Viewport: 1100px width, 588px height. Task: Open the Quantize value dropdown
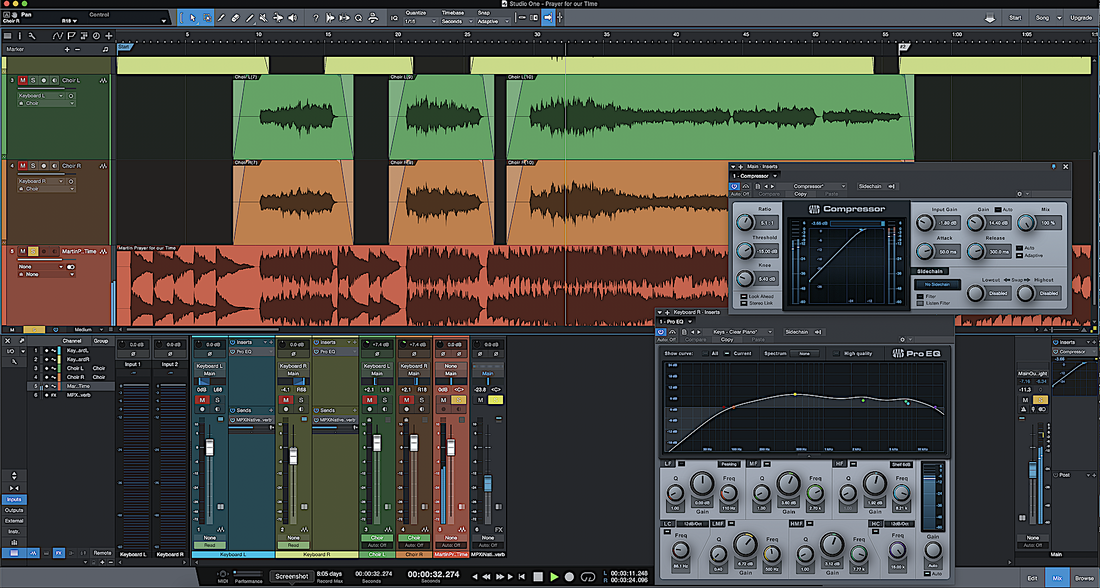click(420, 21)
